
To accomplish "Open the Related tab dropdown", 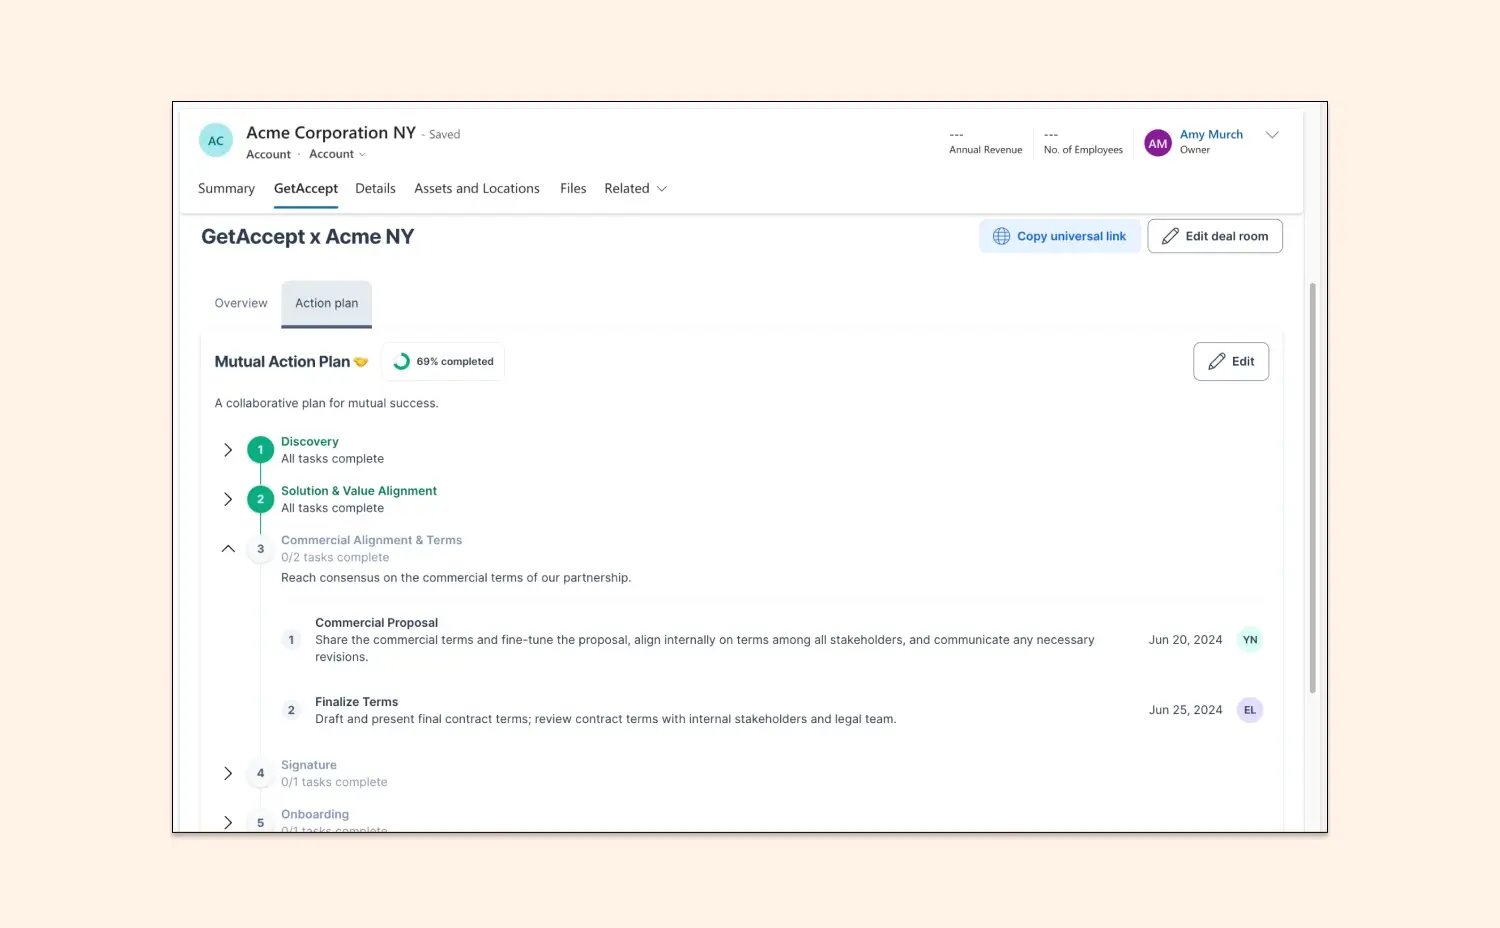I will pos(635,188).
